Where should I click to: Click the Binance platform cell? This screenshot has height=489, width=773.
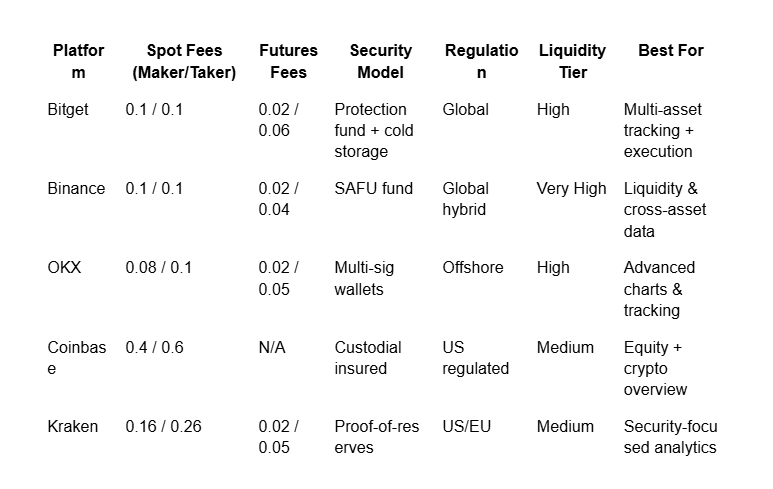76,188
